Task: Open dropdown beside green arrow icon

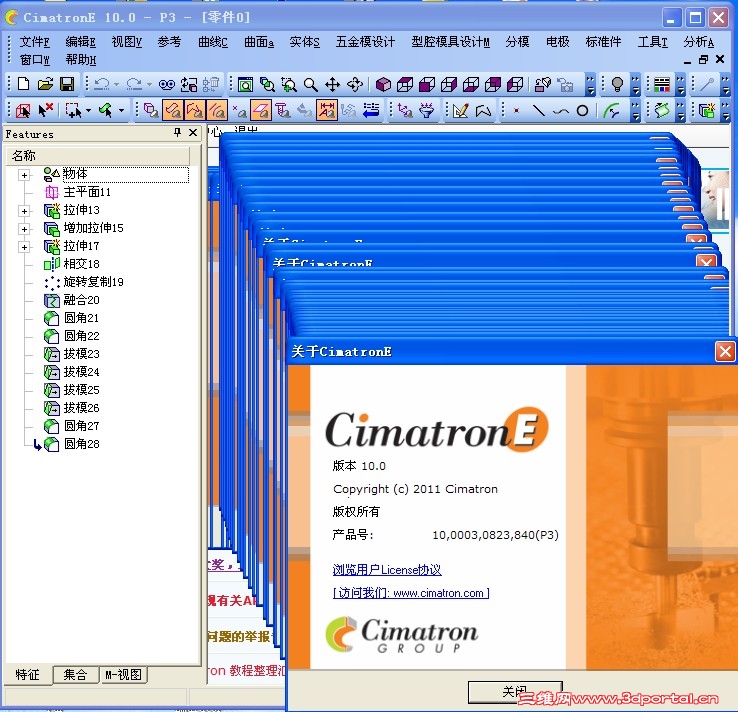Action: [121, 111]
